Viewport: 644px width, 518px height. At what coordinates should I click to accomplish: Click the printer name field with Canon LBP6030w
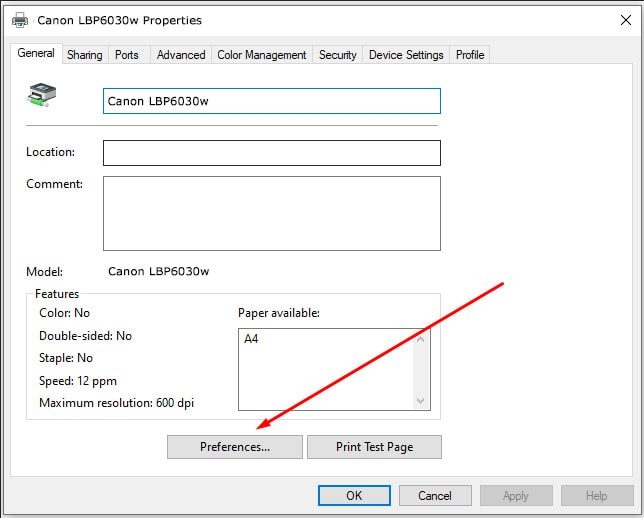click(272, 101)
